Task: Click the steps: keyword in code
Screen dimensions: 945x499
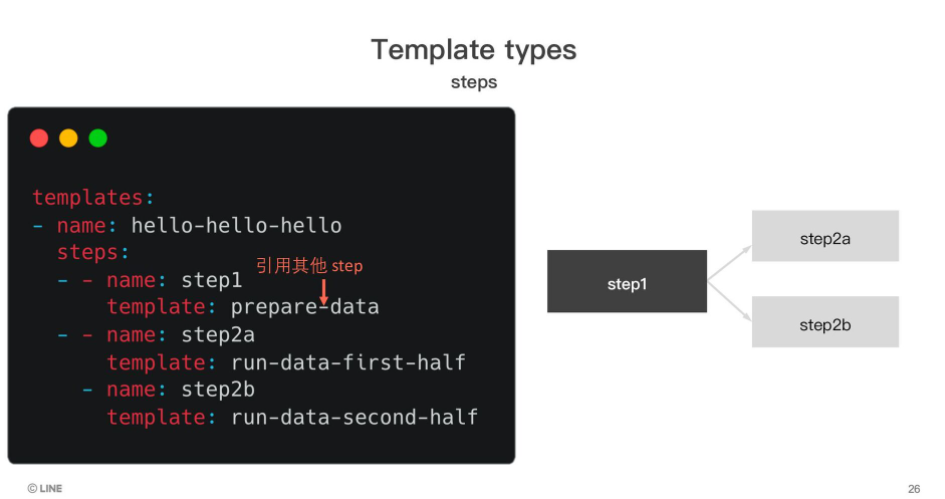Action: click(x=93, y=253)
